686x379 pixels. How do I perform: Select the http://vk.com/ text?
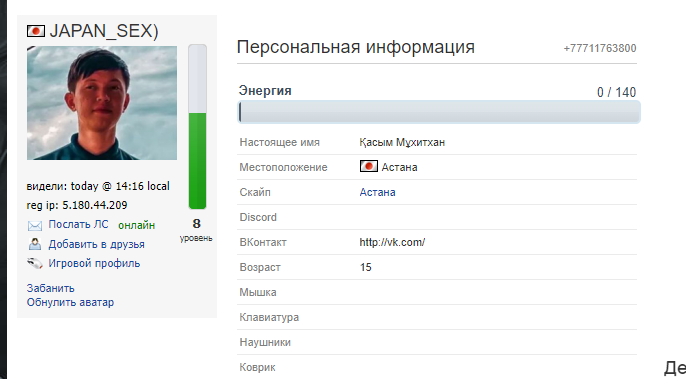392,242
